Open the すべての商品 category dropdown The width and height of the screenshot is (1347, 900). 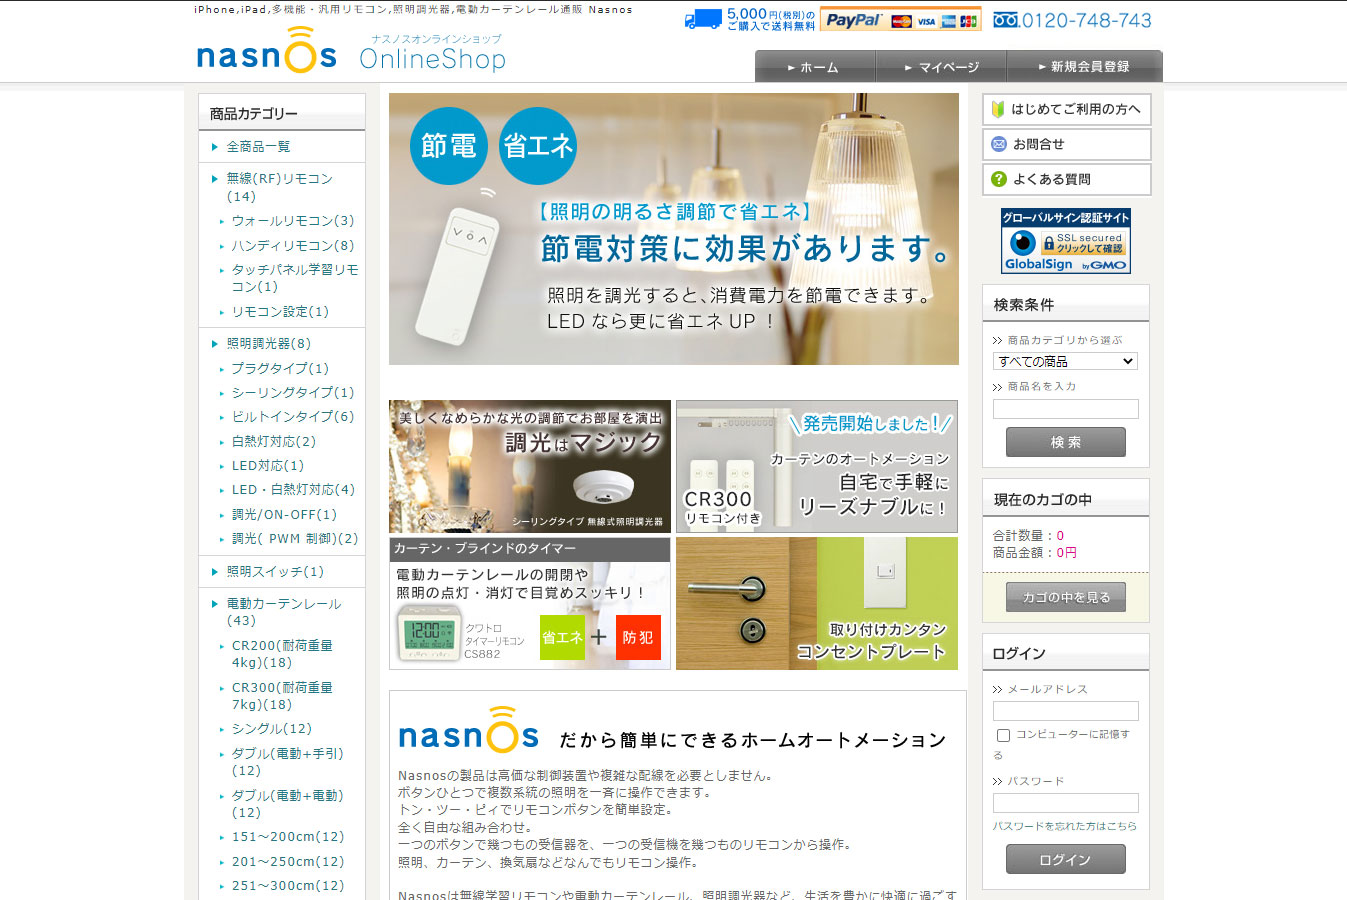[1065, 361]
